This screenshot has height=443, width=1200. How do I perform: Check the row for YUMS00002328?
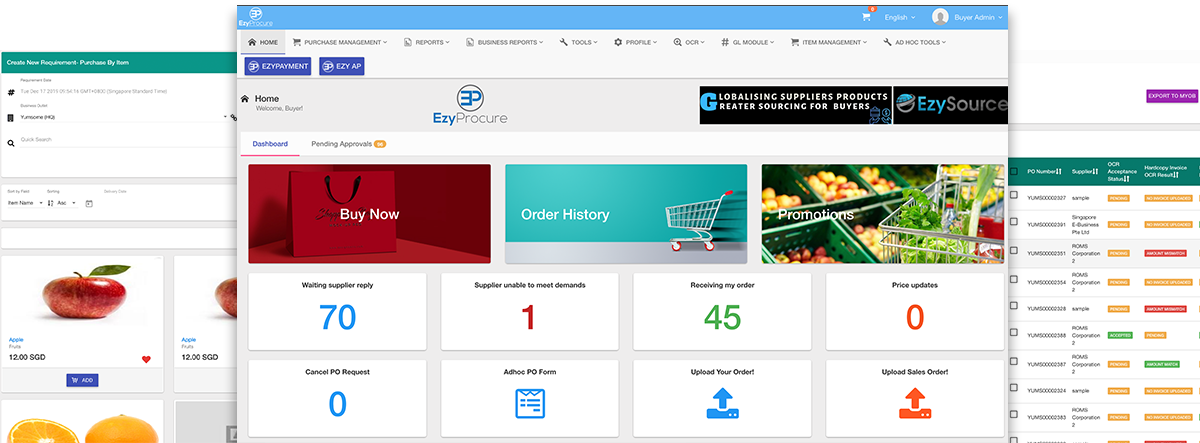[x=1015, y=308]
